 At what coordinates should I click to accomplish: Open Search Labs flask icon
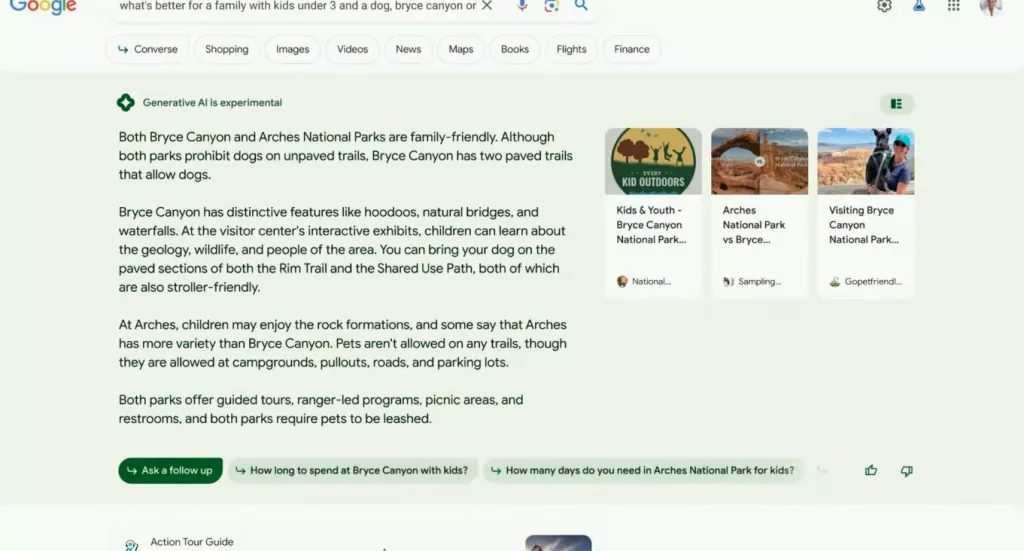coord(919,6)
